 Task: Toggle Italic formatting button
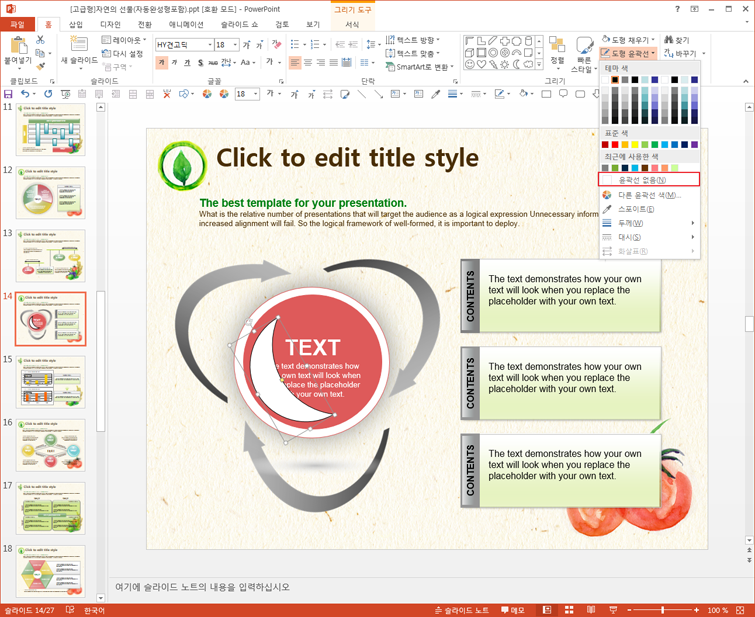pyautogui.click(x=174, y=62)
